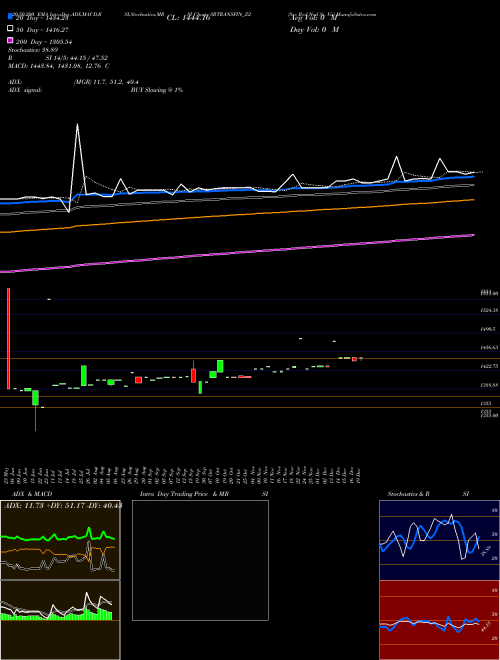Open the empty intraday trading price panel
The height and width of the screenshot is (660, 500).
click(x=200, y=560)
